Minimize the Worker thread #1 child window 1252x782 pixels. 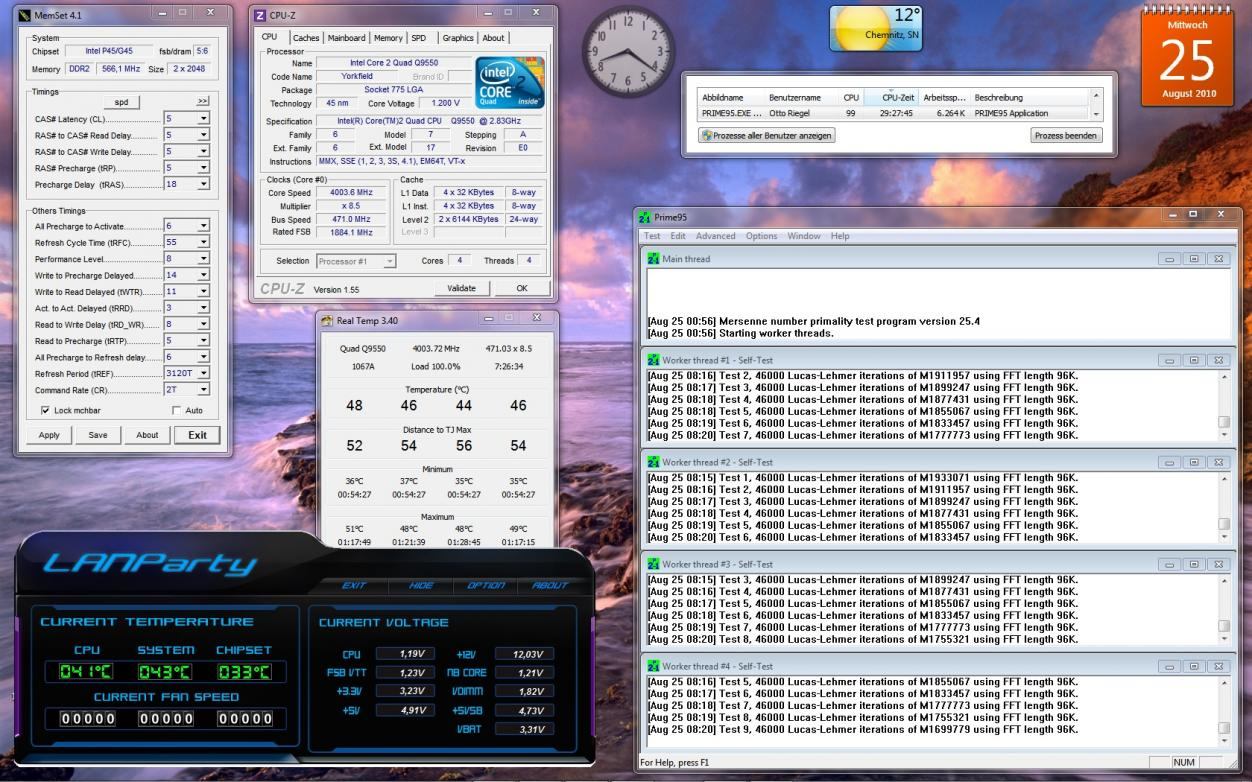point(1169,360)
